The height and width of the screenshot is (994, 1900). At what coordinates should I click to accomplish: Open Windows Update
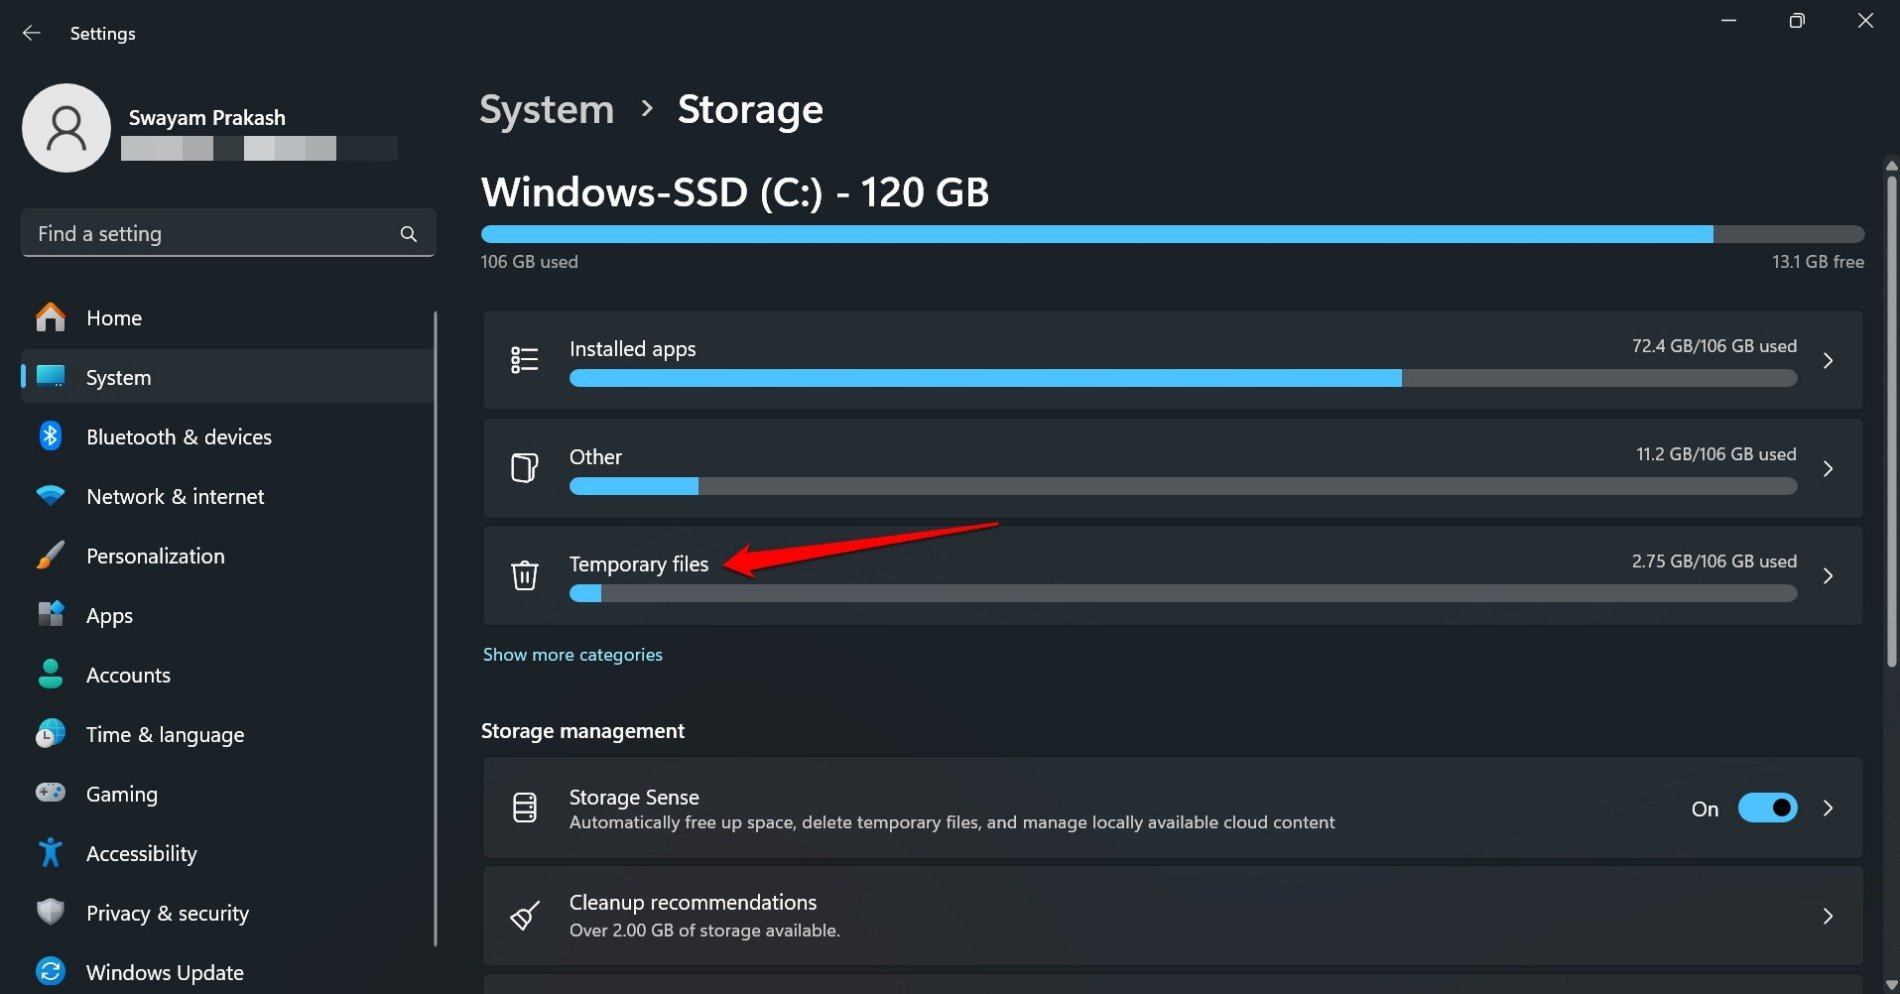click(164, 971)
